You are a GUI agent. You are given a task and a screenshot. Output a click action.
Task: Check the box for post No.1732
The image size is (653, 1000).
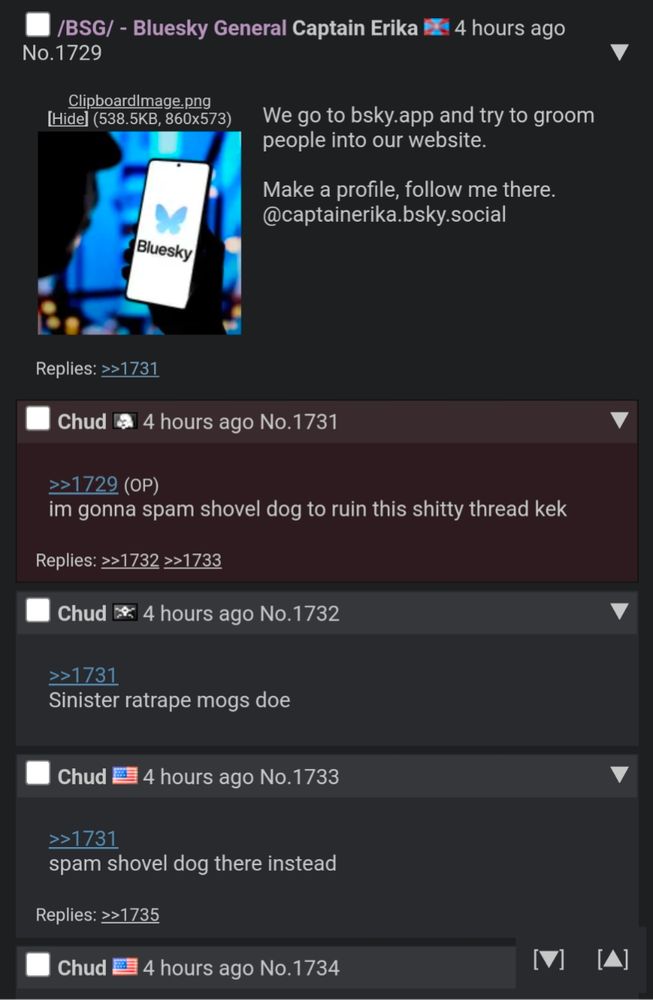pos(38,610)
